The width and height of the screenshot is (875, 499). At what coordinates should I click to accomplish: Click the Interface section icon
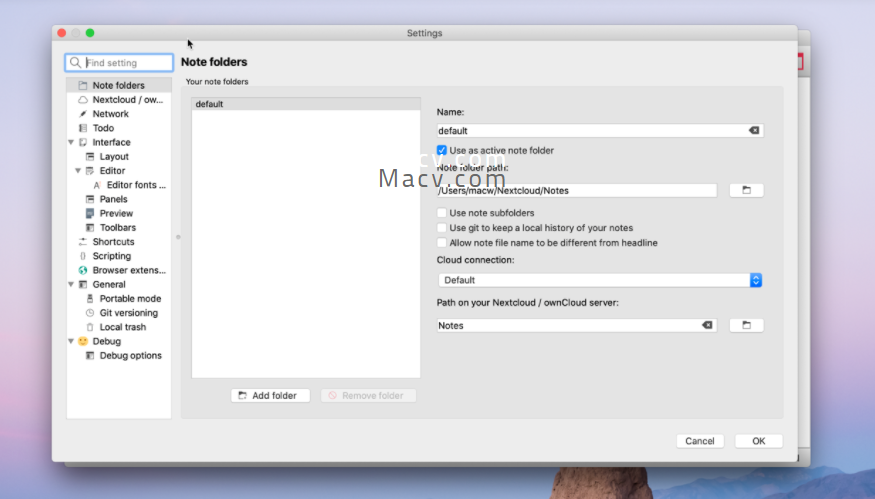[x=83, y=142]
